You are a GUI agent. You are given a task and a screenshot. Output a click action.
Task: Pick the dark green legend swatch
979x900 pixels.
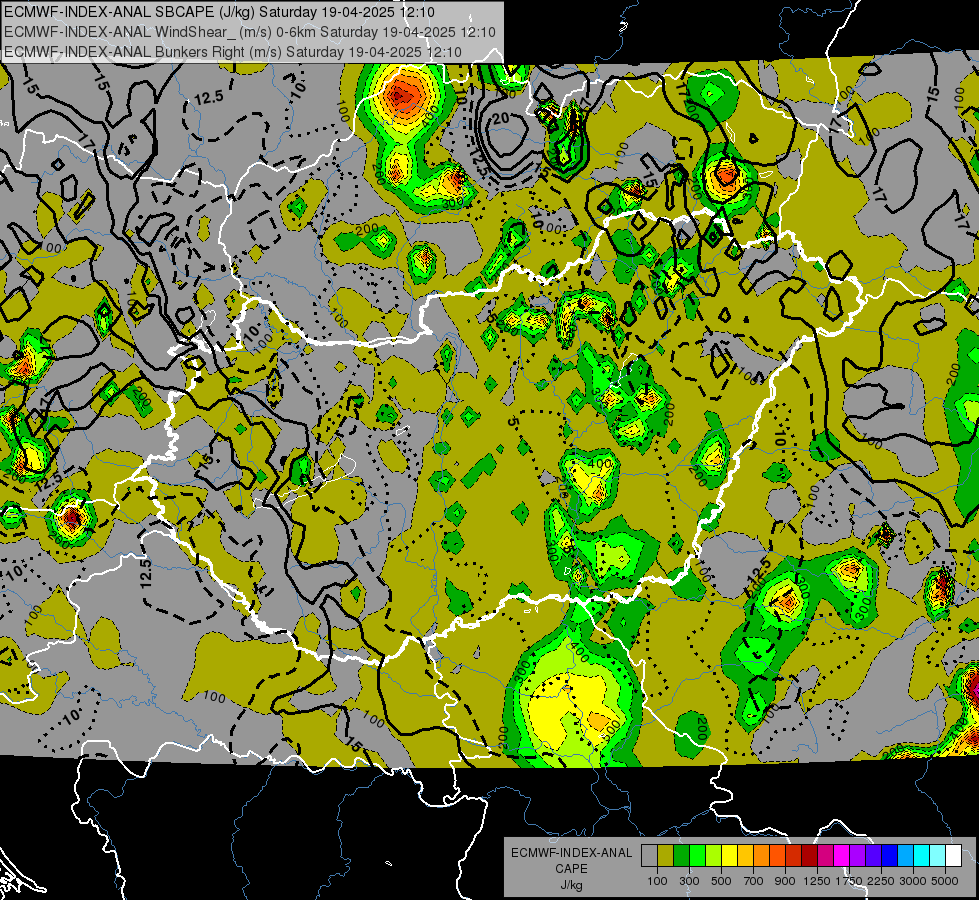(681, 855)
